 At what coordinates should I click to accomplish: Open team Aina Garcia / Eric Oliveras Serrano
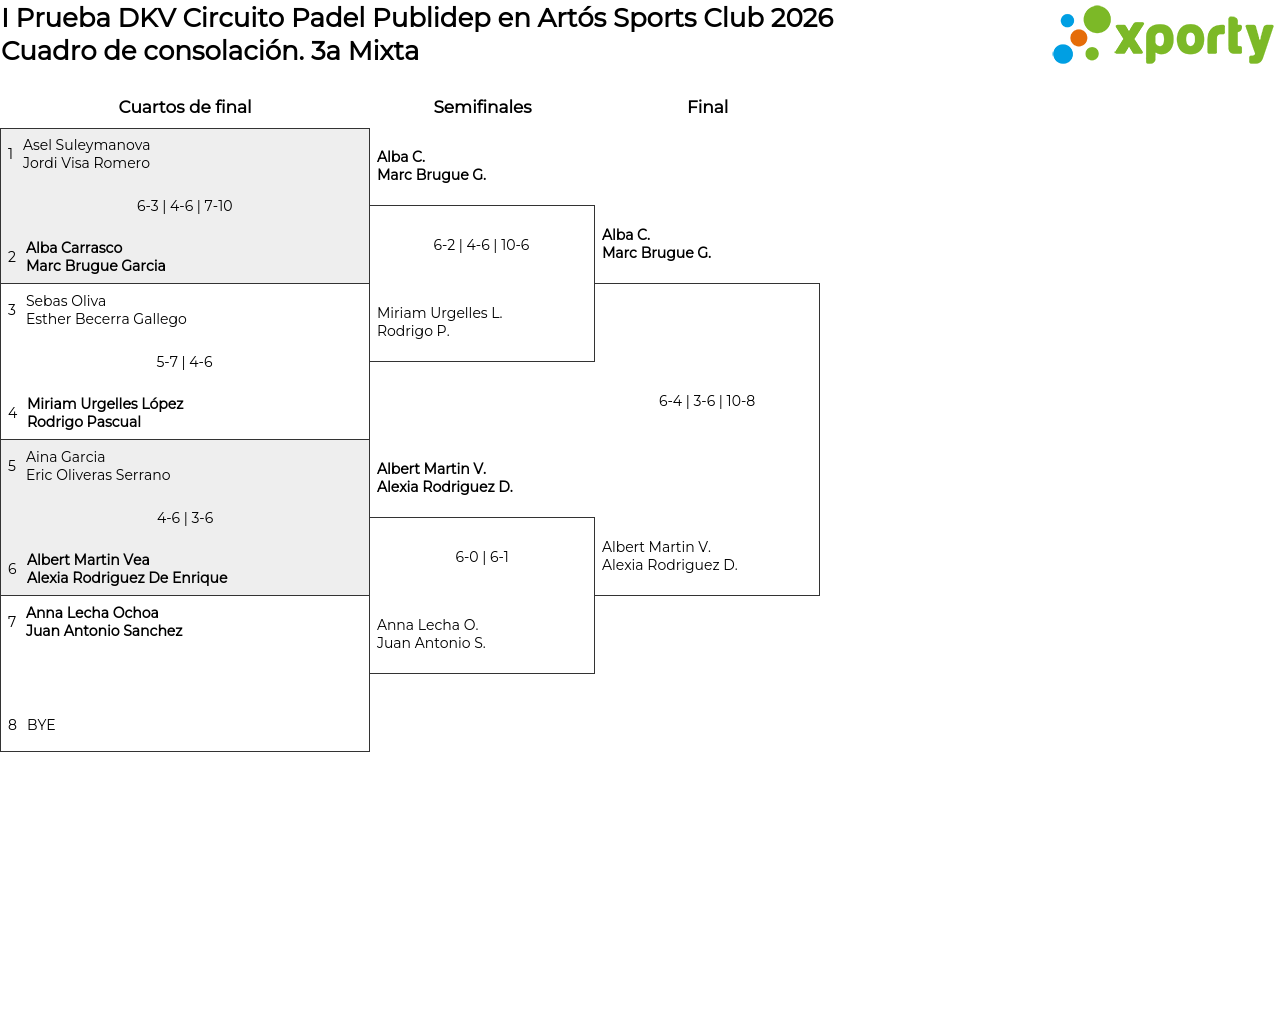[x=98, y=466]
